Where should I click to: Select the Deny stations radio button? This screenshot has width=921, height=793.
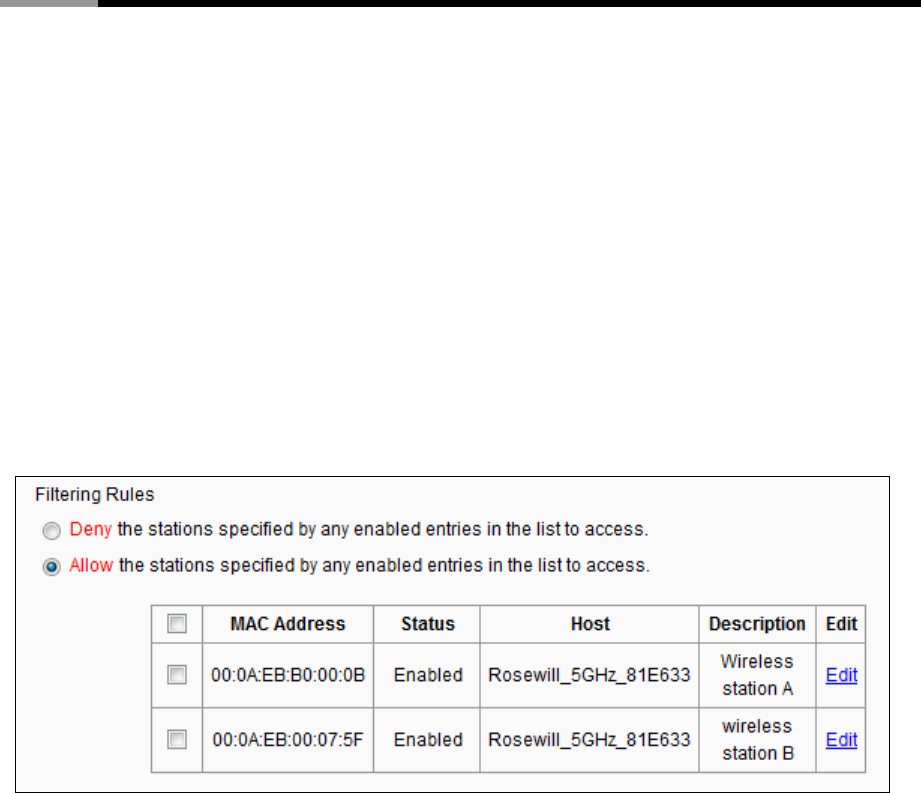[52, 531]
